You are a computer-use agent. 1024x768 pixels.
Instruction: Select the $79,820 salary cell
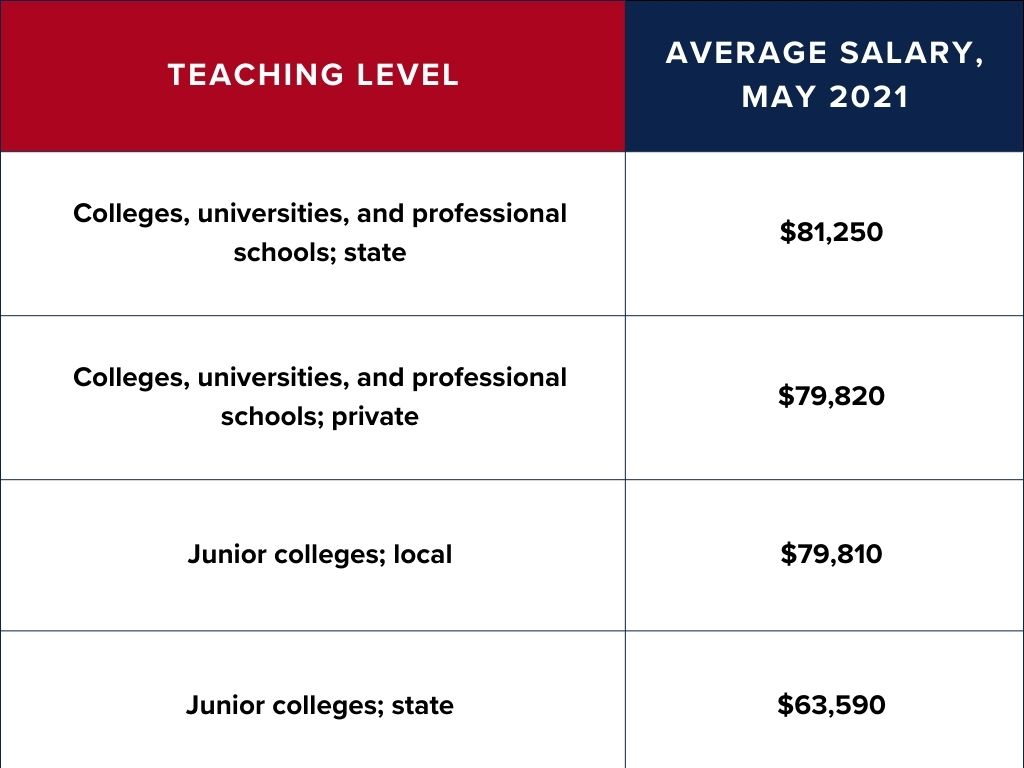tap(831, 396)
